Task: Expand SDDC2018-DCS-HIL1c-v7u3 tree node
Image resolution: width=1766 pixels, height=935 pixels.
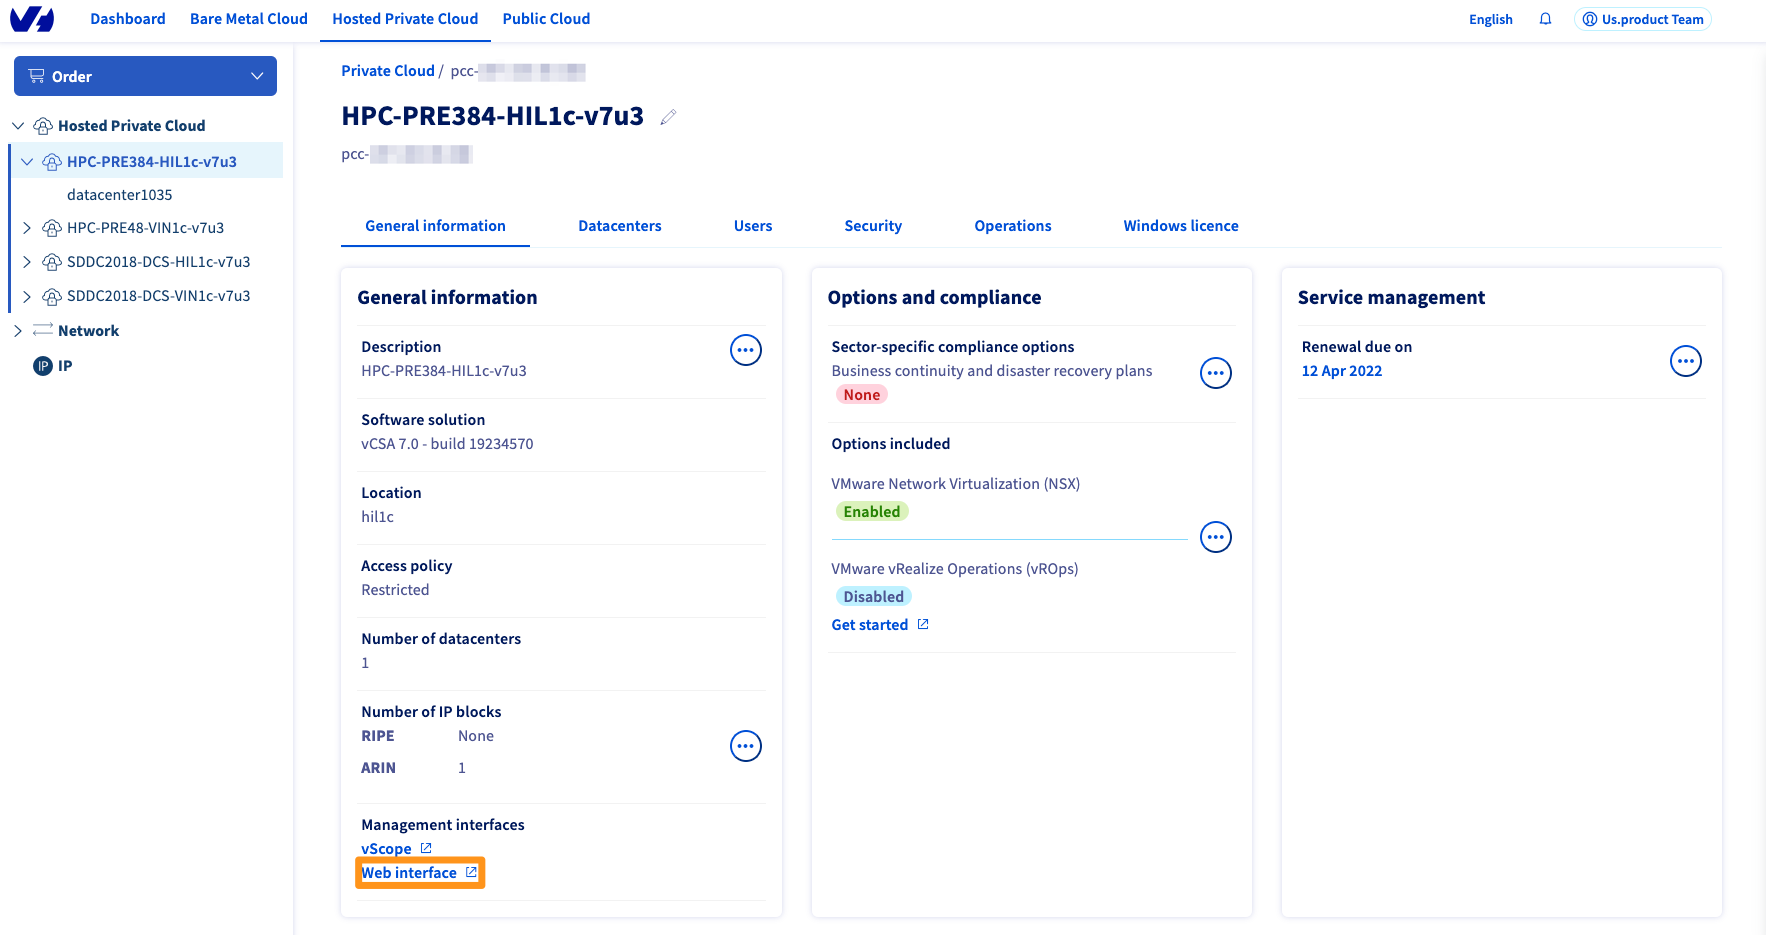Action: point(27,262)
